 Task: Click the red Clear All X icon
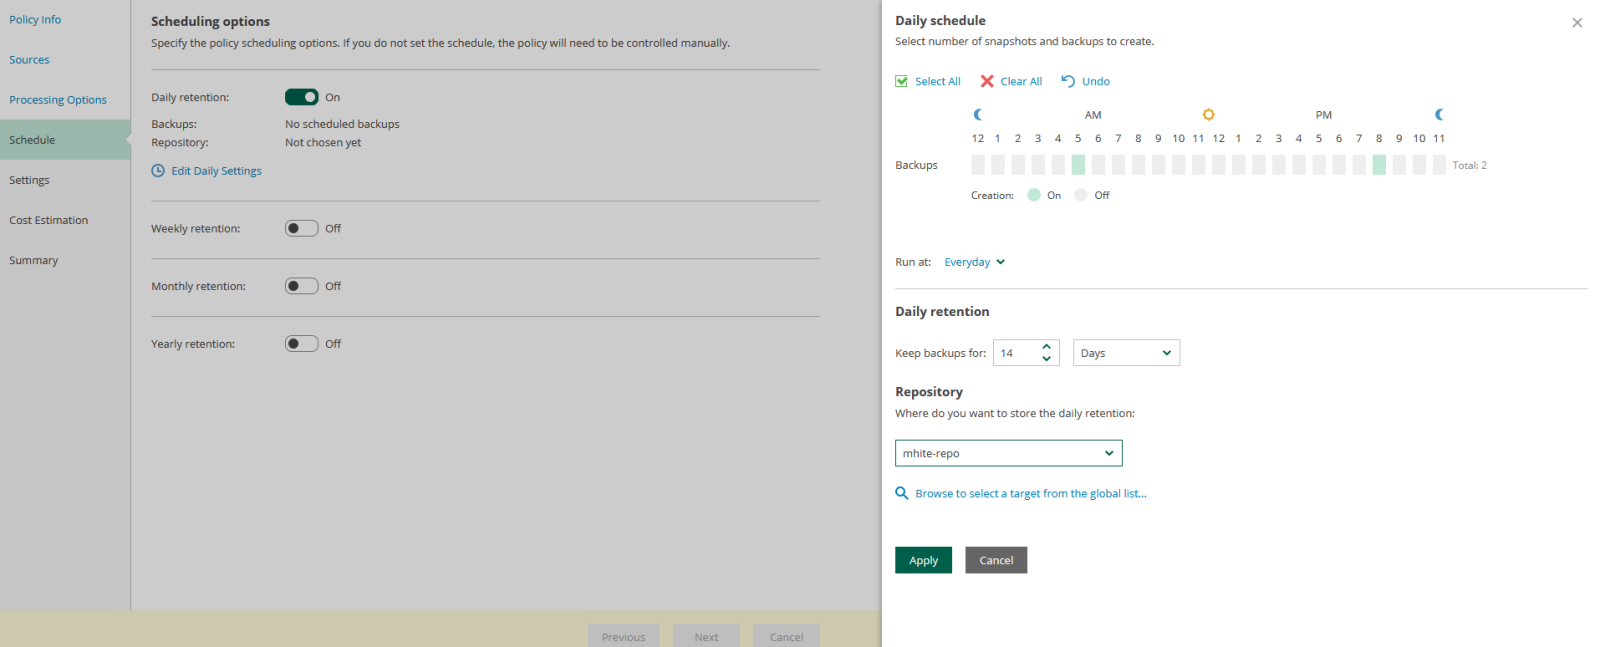[987, 82]
